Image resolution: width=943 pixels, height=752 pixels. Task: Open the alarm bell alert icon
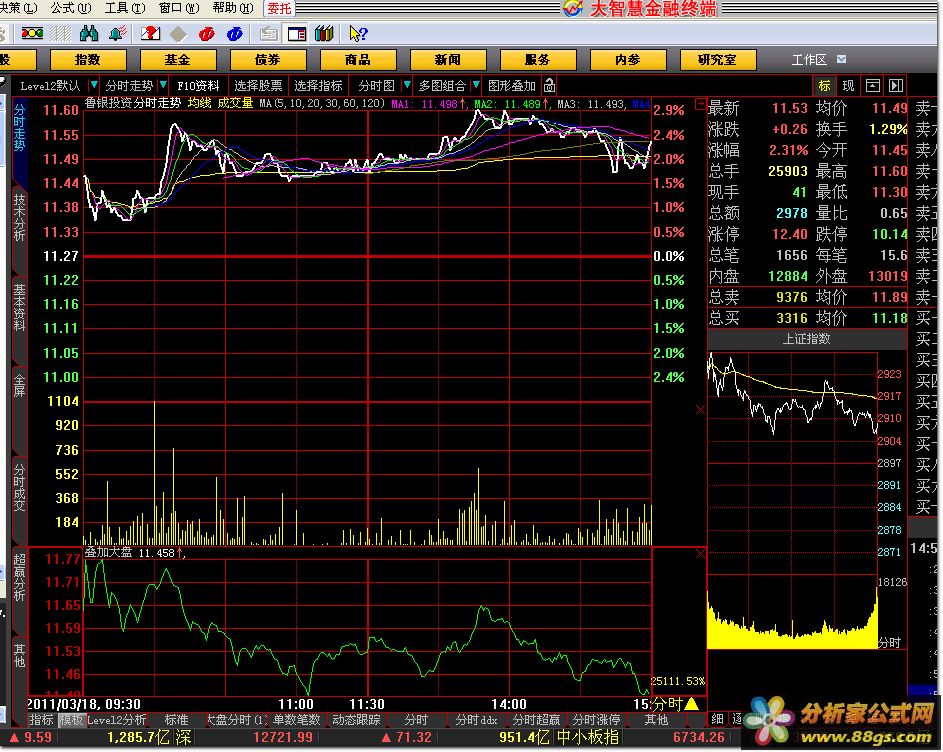[117, 34]
